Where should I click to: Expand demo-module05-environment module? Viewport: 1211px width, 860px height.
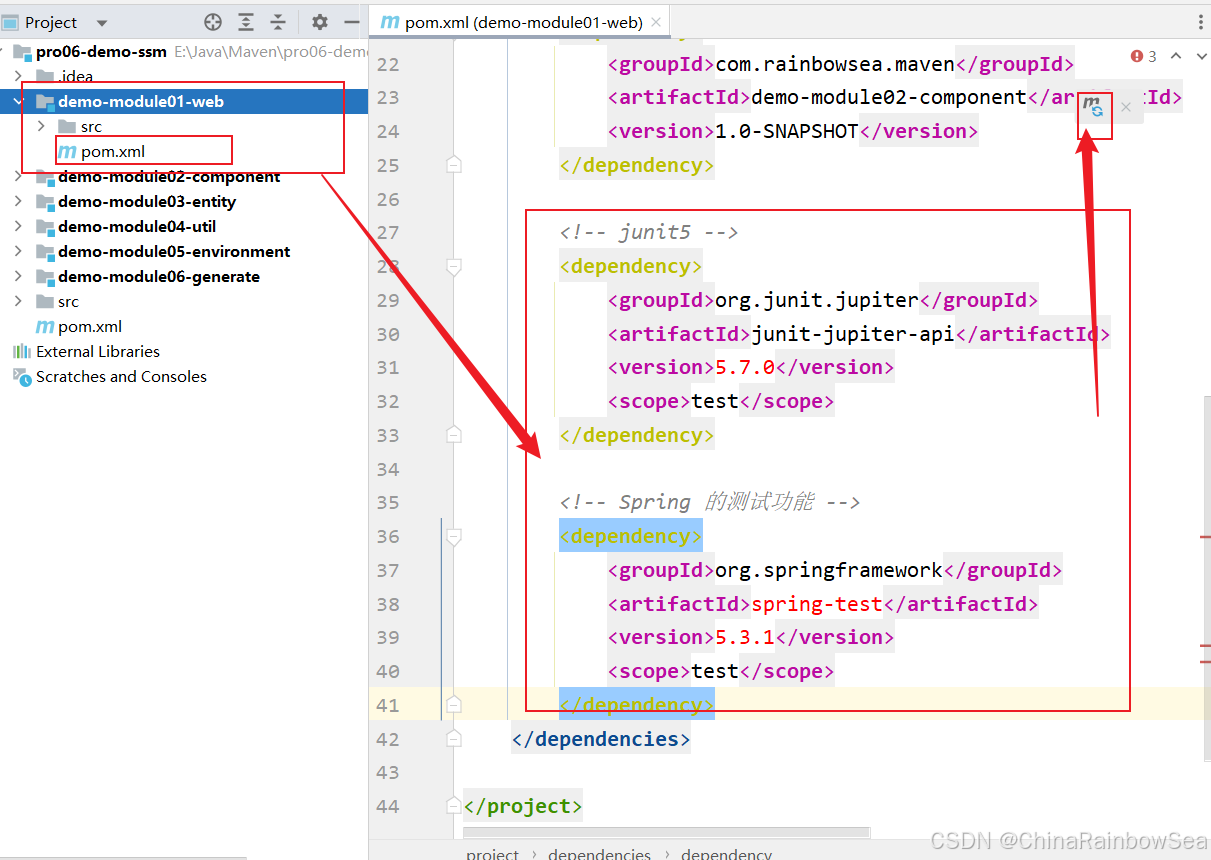[x=19, y=251]
